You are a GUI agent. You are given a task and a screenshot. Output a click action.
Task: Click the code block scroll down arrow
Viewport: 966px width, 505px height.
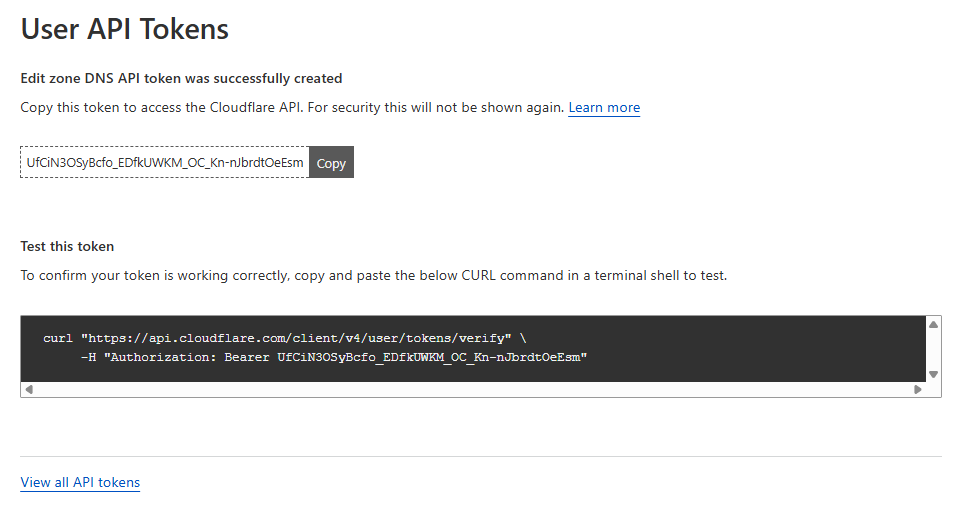point(933,374)
